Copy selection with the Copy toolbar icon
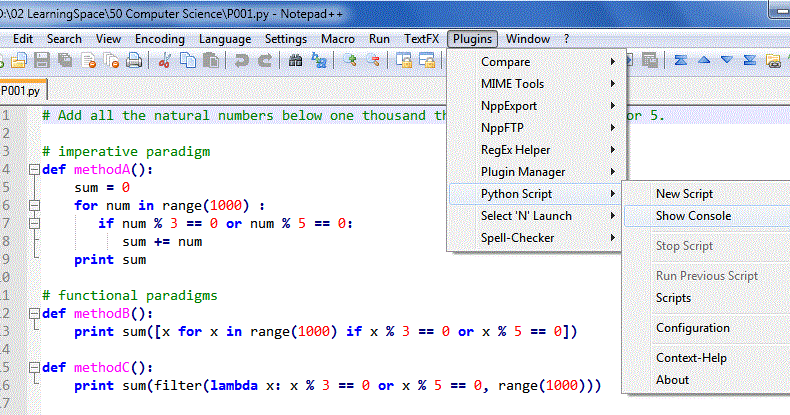790x415 pixels. click(x=188, y=61)
